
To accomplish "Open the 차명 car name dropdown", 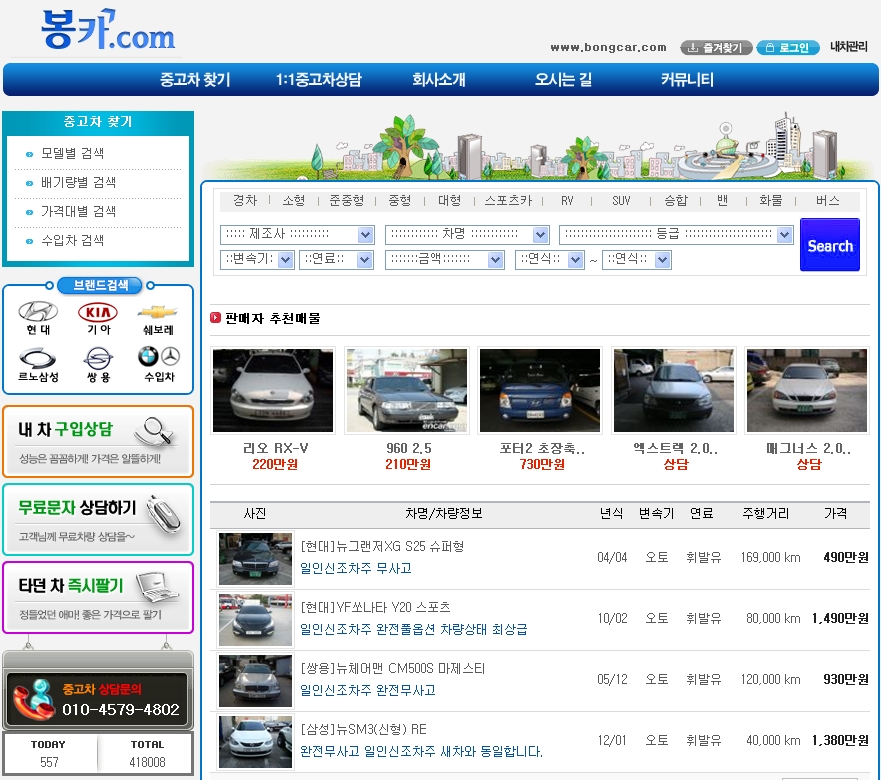I will 467,234.
